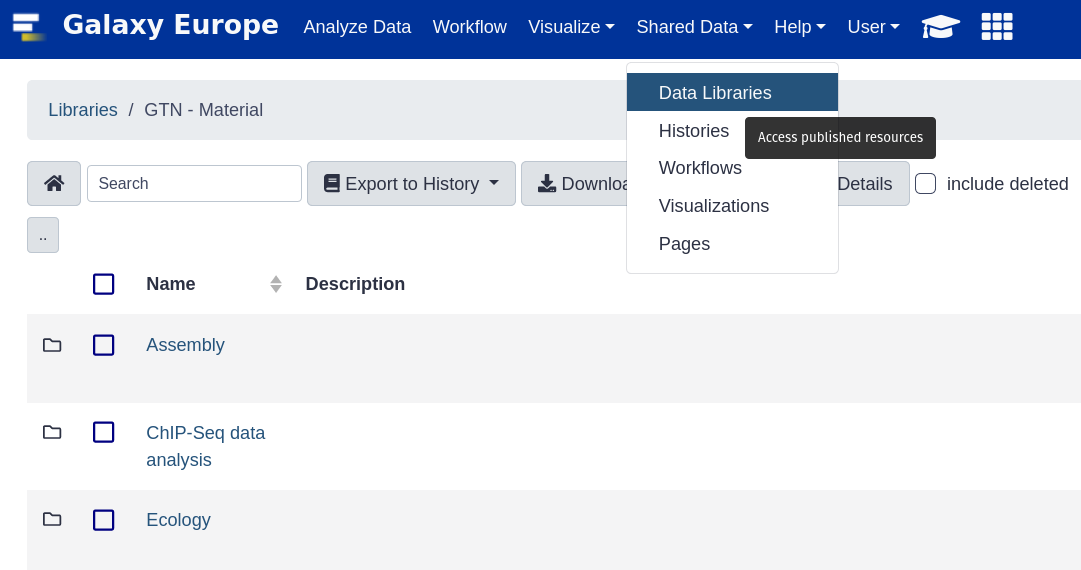
Task: Sort by Name column arrows
Action: (276, 284)
